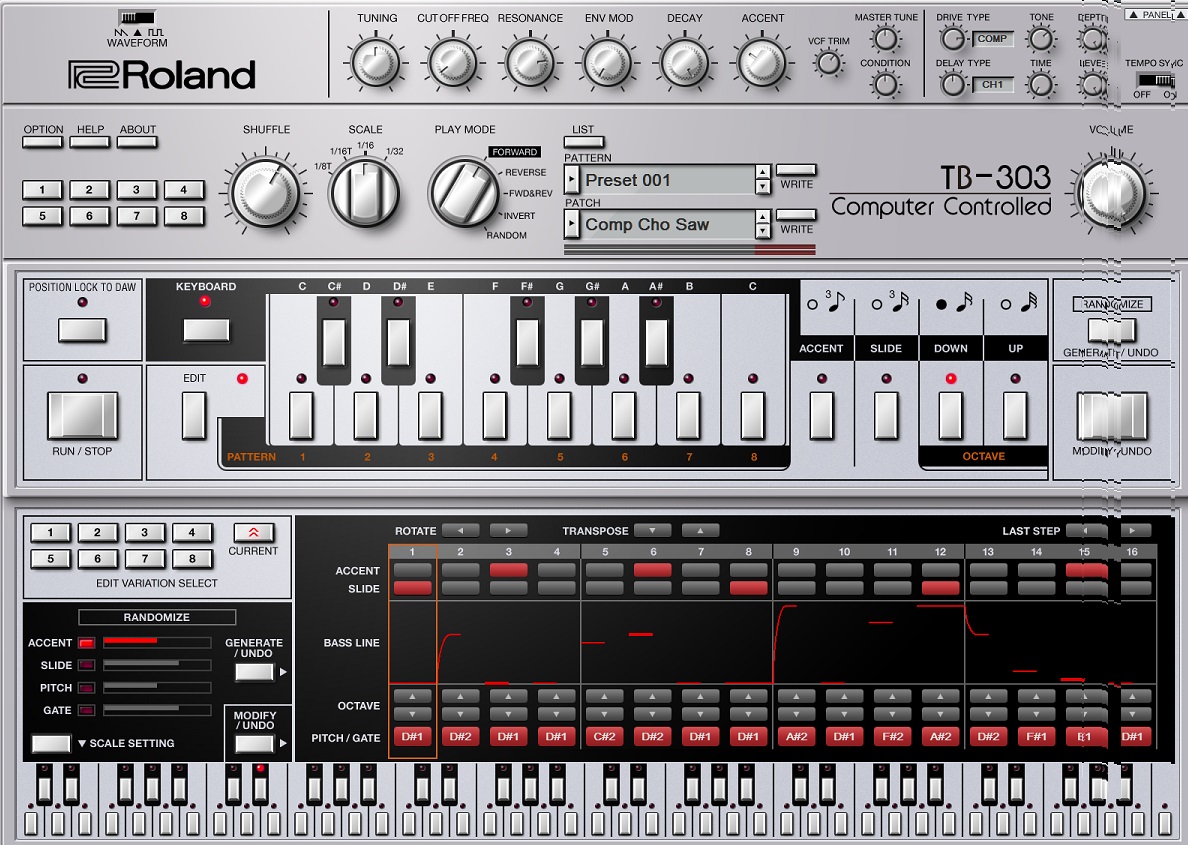1188x845 pixels.
Task: Click the TONE knob
Action: click(x=1041, y=39)
